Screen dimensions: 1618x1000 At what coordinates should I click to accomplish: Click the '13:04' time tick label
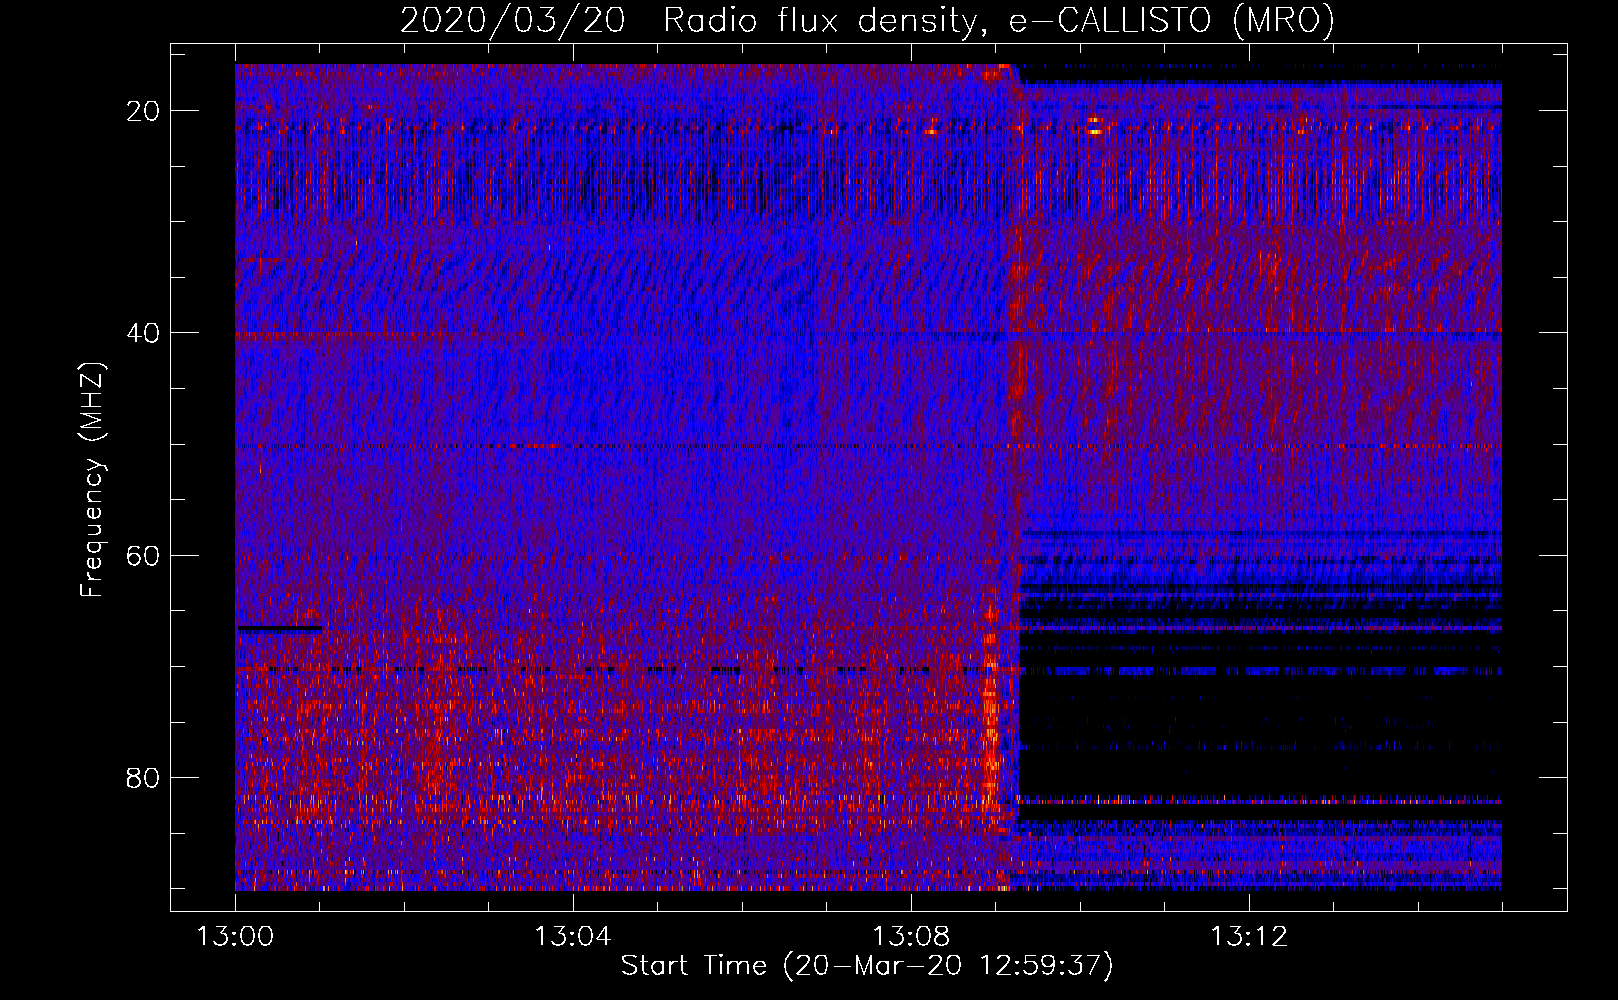pyautogui.click(x=573, y=937)
